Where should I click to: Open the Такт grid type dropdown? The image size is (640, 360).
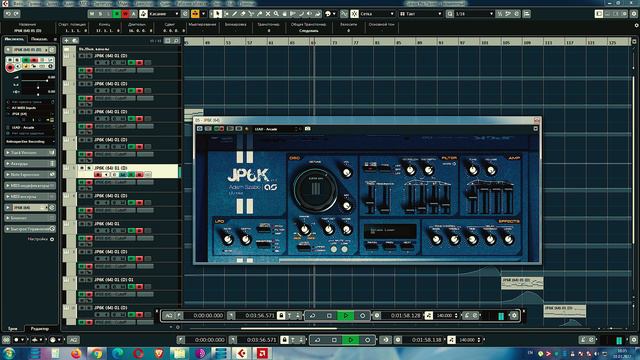pyautogui.click(x=420, y=14)
